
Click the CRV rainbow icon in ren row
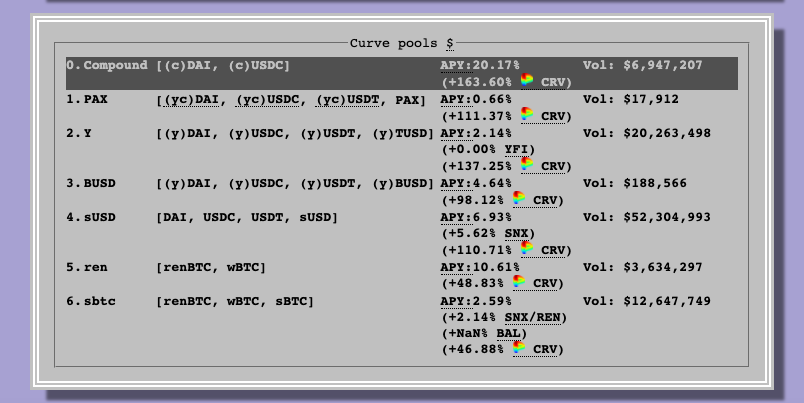click(519, 281)
